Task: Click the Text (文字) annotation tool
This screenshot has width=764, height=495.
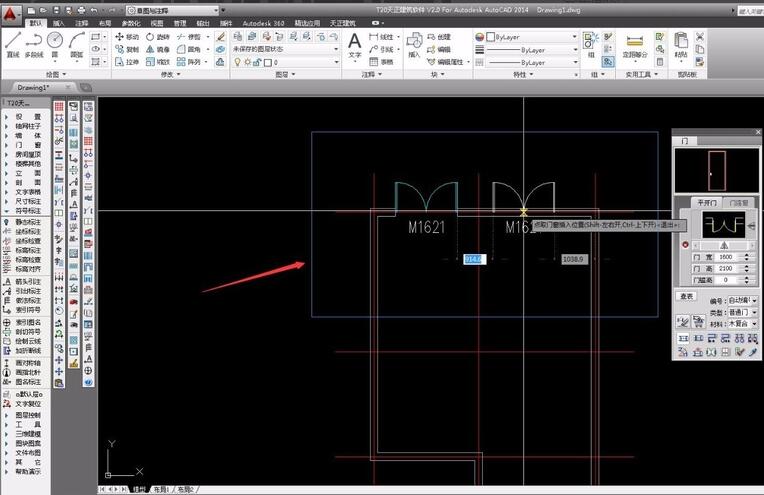Action: click(x=355, y=45)
